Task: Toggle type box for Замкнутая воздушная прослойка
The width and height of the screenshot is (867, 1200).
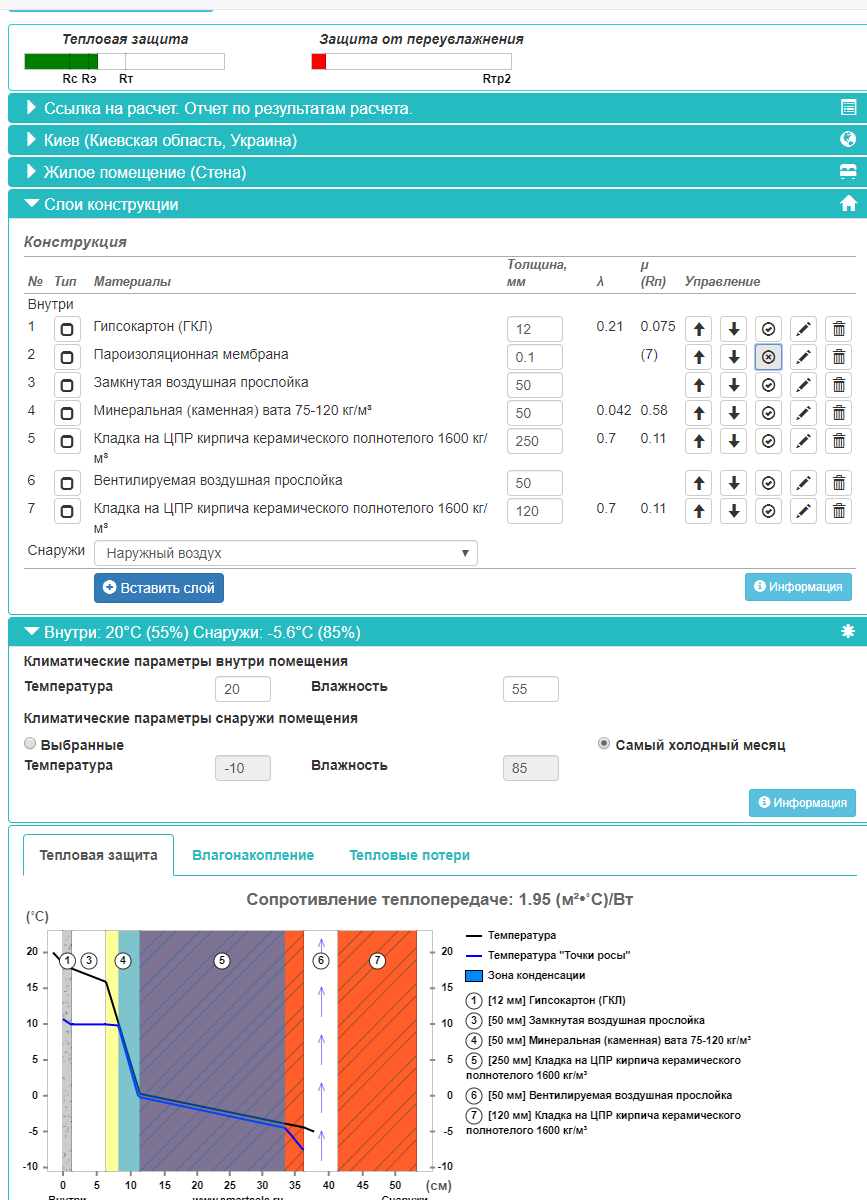Action: coord(67,384)
